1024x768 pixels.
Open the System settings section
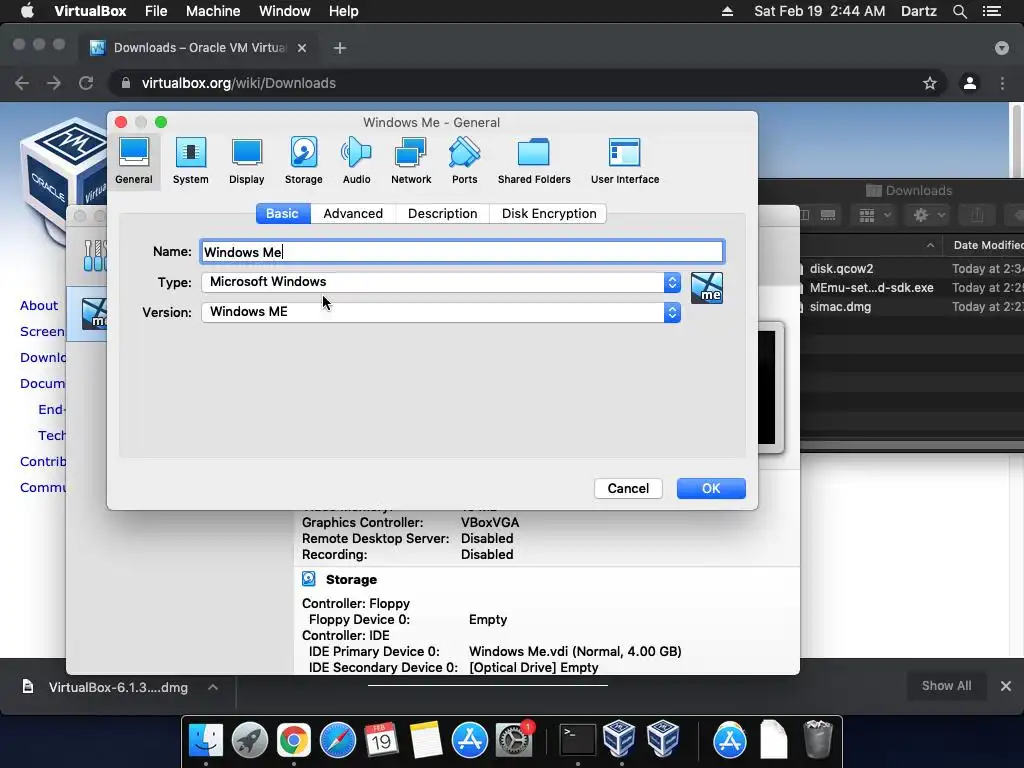pyautogui.click(x=191, y=161)
